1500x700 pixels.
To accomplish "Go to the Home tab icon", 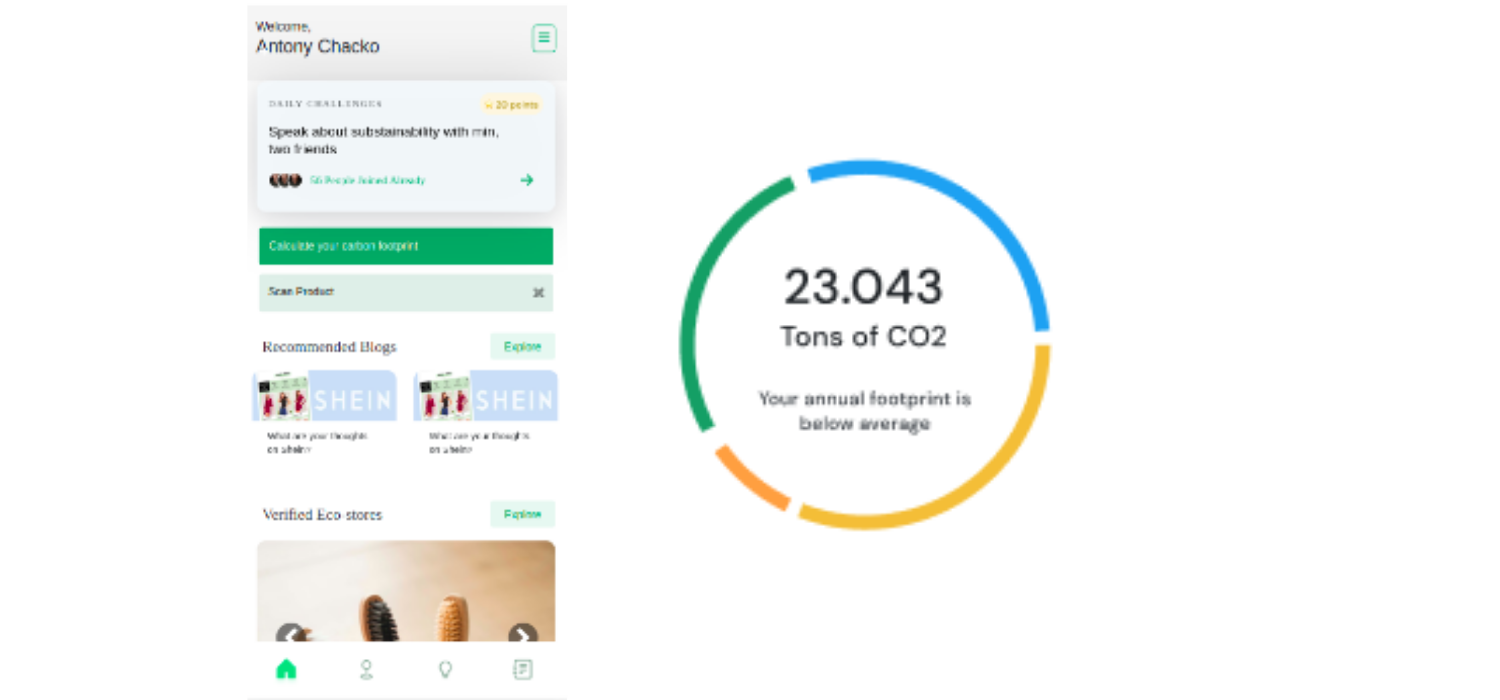I will tap(286, 669).
